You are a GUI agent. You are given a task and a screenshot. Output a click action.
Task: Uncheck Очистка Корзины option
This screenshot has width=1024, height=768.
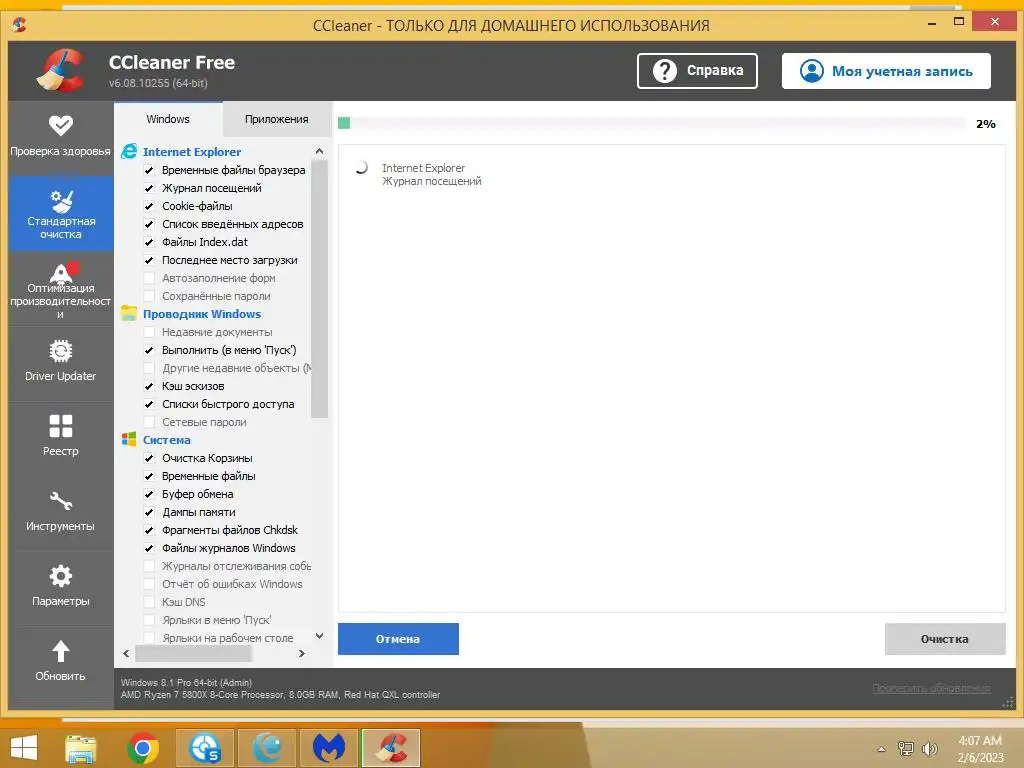[149, 458]
